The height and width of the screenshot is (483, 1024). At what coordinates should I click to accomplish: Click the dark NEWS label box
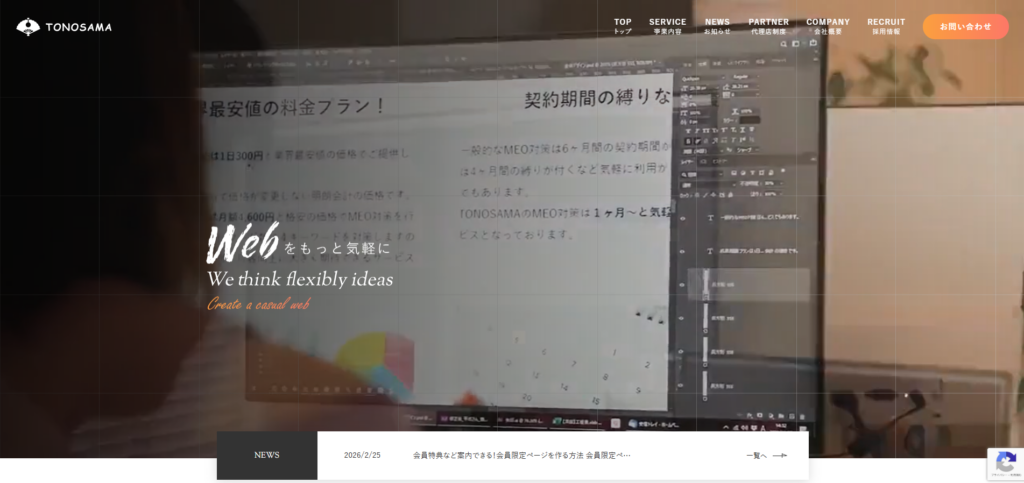point(267,455)
